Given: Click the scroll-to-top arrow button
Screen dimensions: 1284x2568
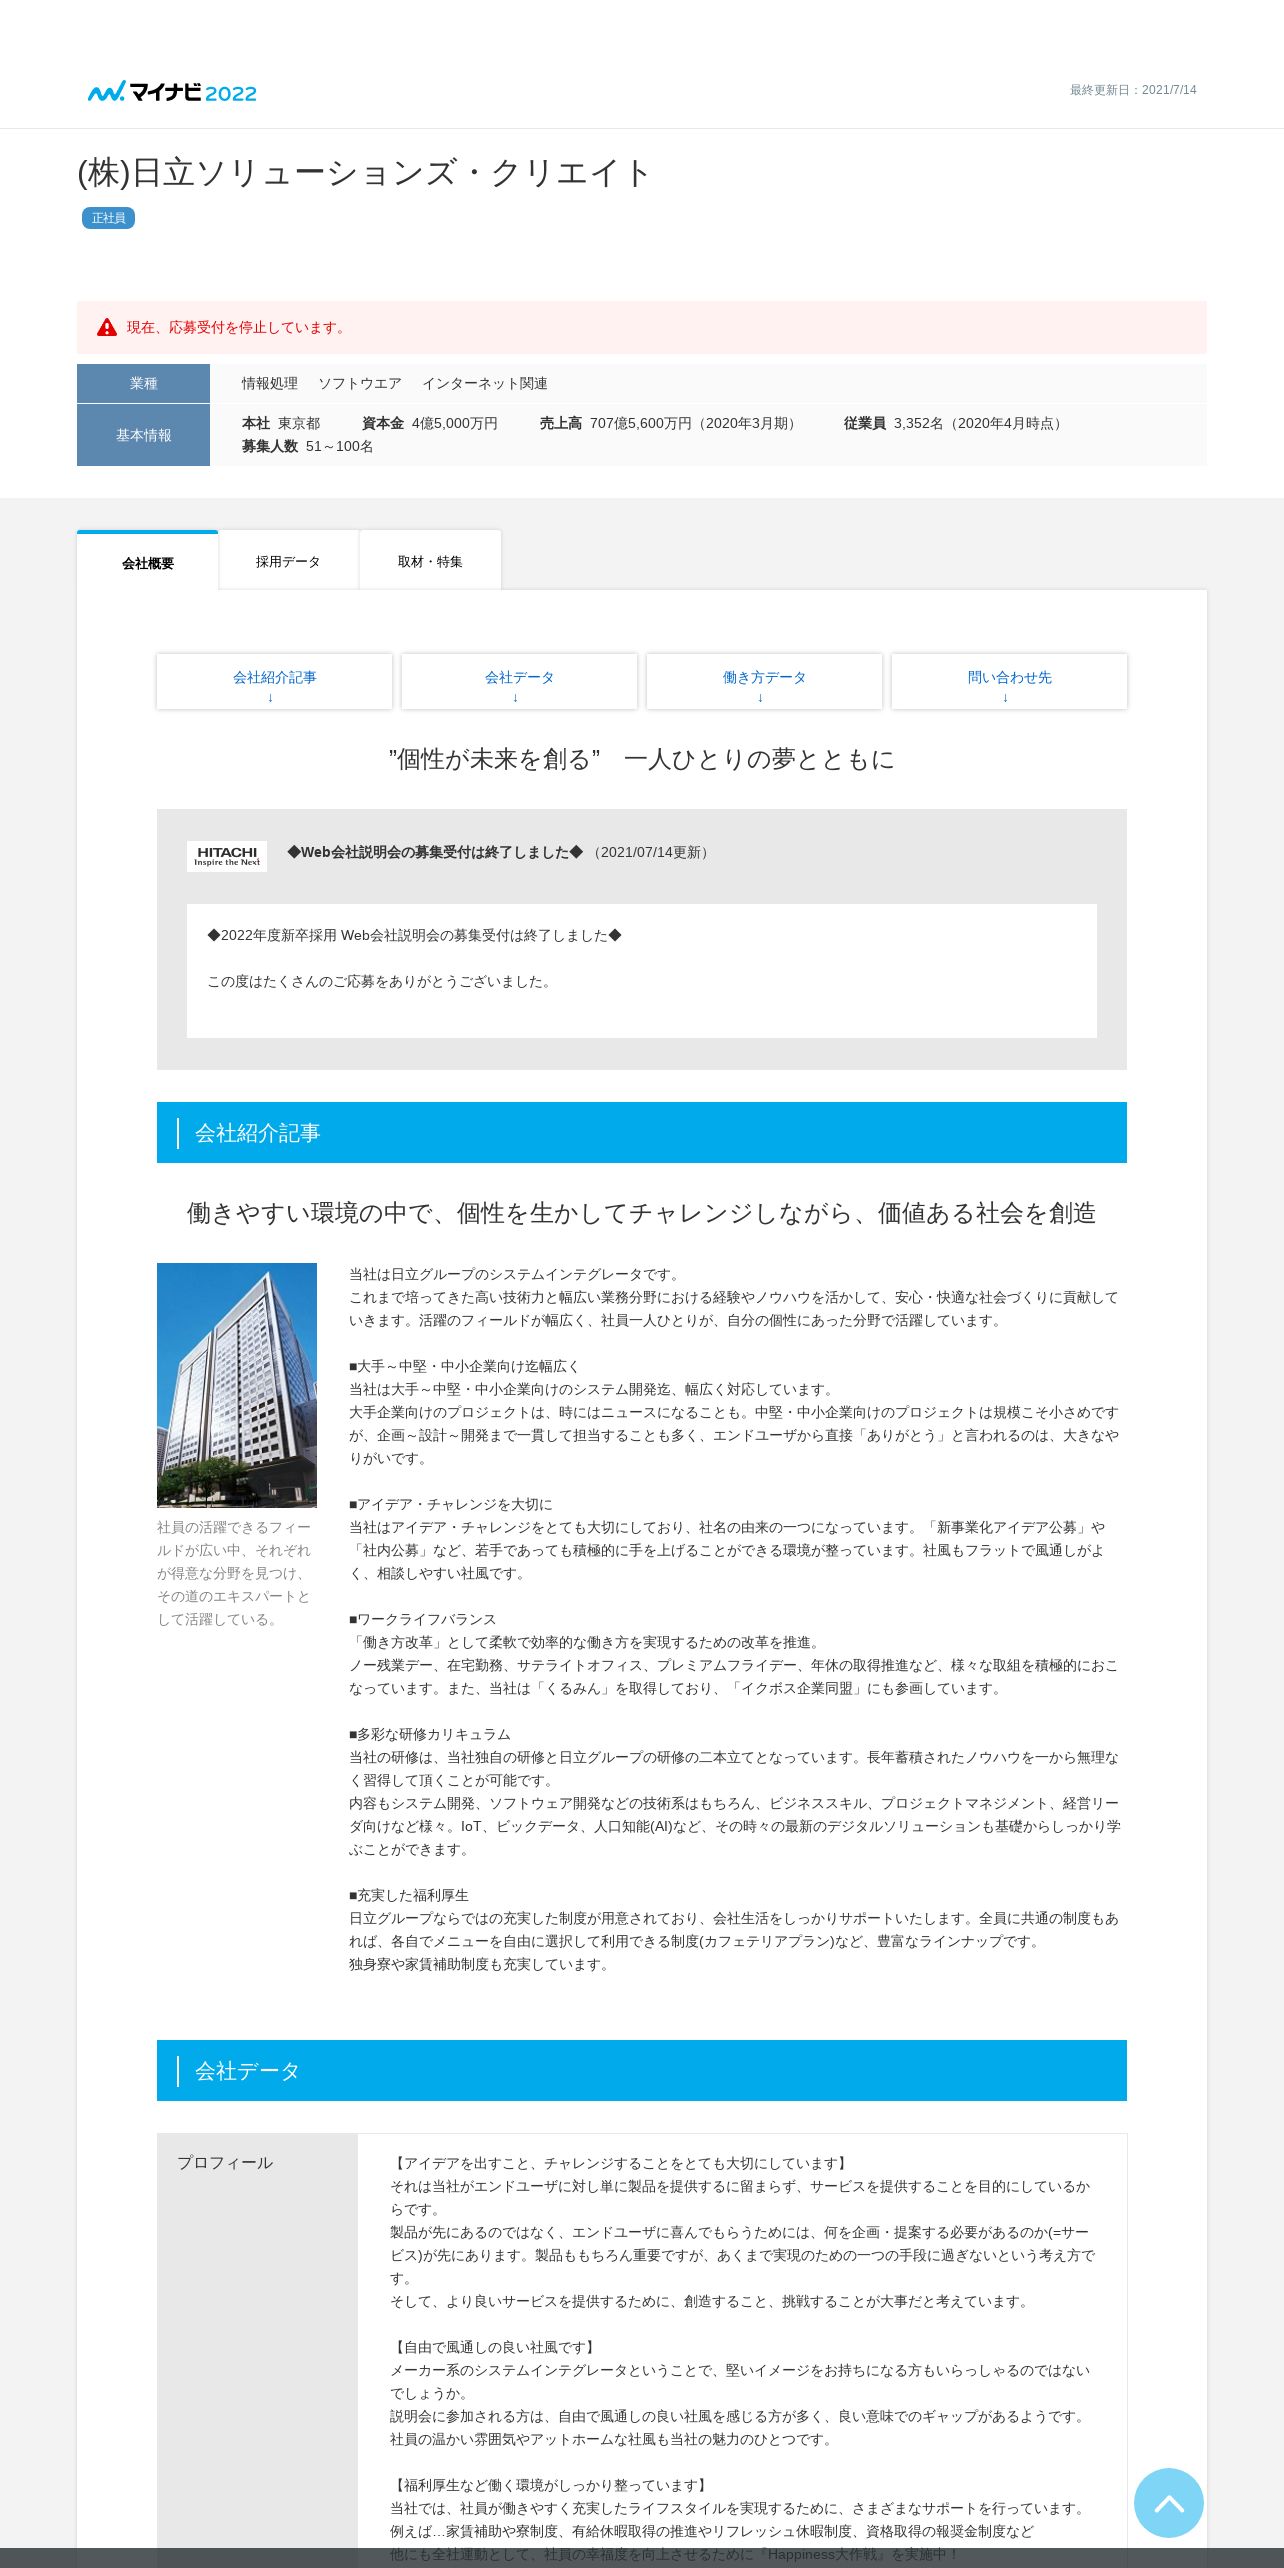Looking at the screenshot, I should [x=1168, y=2502].
